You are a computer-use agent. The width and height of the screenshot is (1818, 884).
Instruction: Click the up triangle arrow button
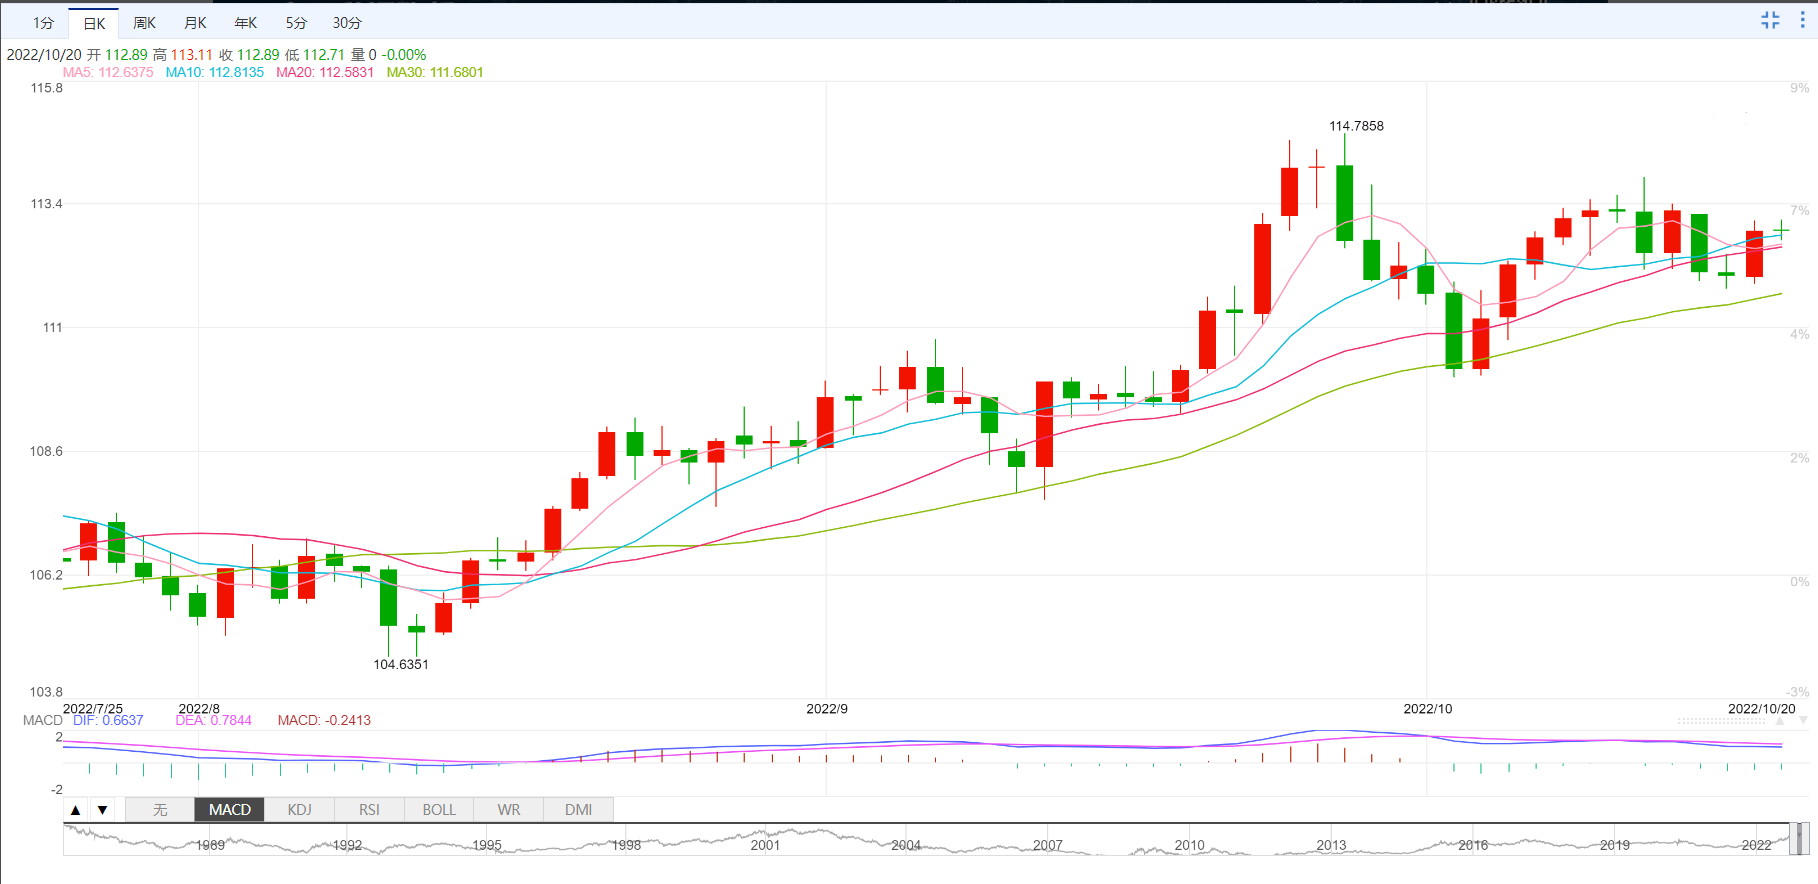pyautogui.click(x=76, y=810)
